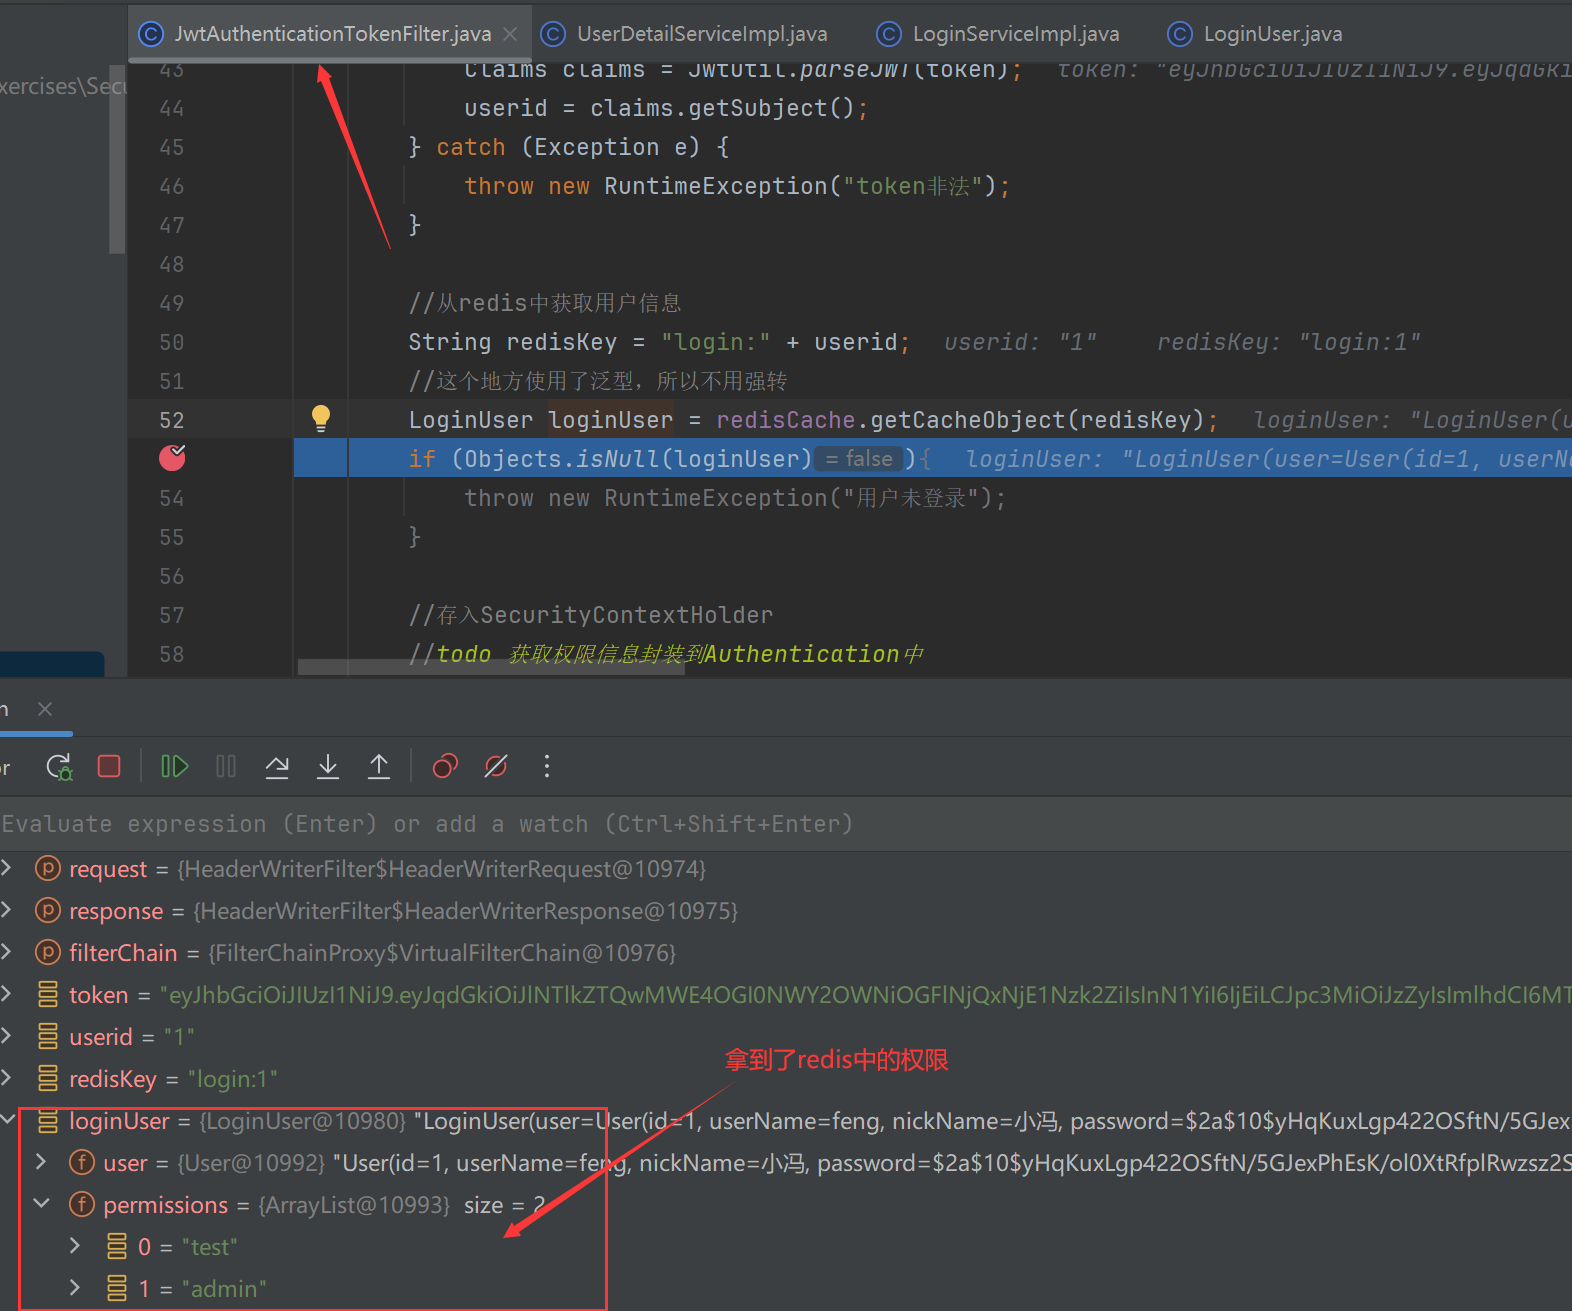Image resolution: width=1572 pixels, height=1311 pixels.
Task: Resume program execution
Action: [x=175, y=767]
